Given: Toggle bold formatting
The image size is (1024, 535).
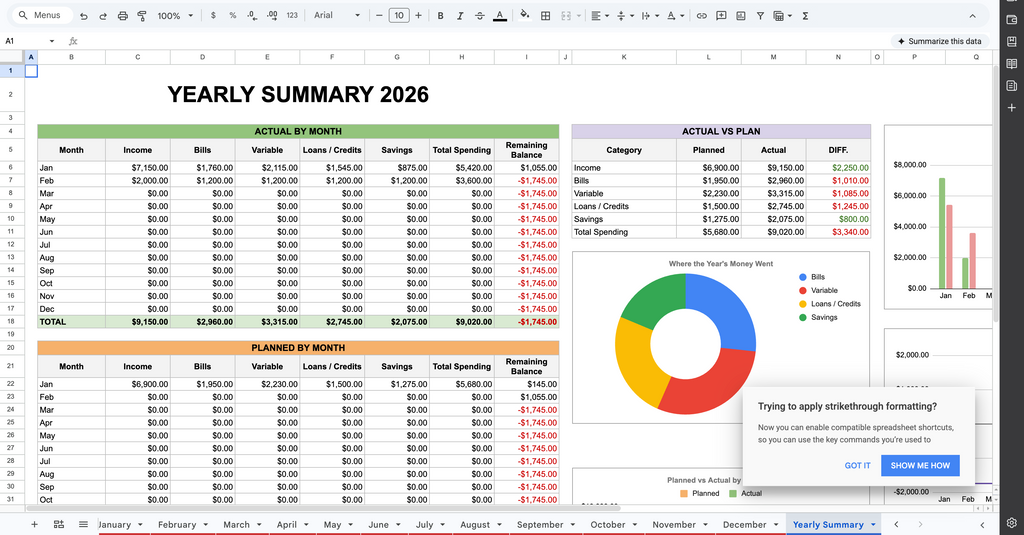Looking at the screenshot, I should pos(440,16).
